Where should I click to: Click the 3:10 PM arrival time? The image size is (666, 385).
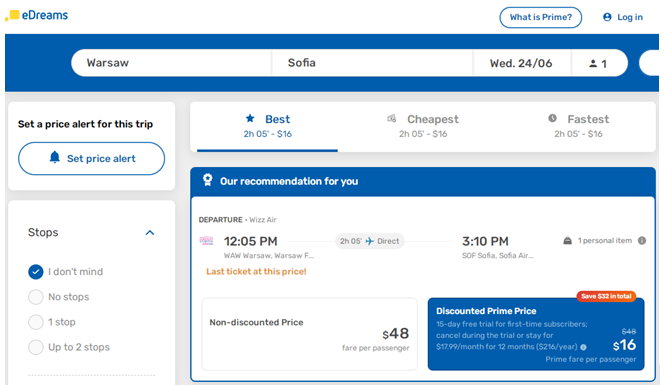coord(485,241)
